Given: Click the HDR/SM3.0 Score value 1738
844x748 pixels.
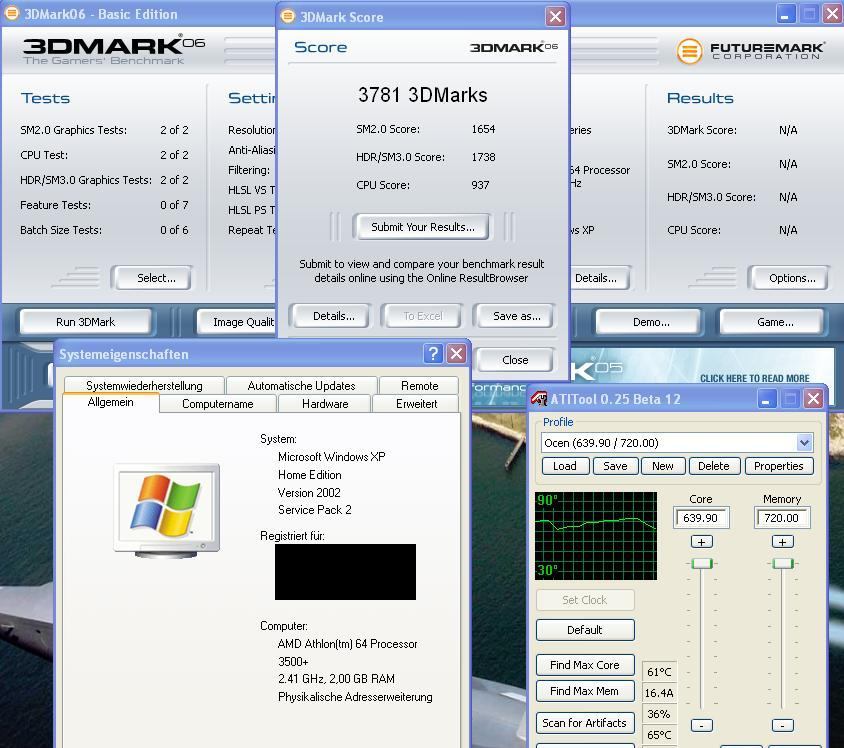Looking at the screenshot, I should tap(483, 157).
